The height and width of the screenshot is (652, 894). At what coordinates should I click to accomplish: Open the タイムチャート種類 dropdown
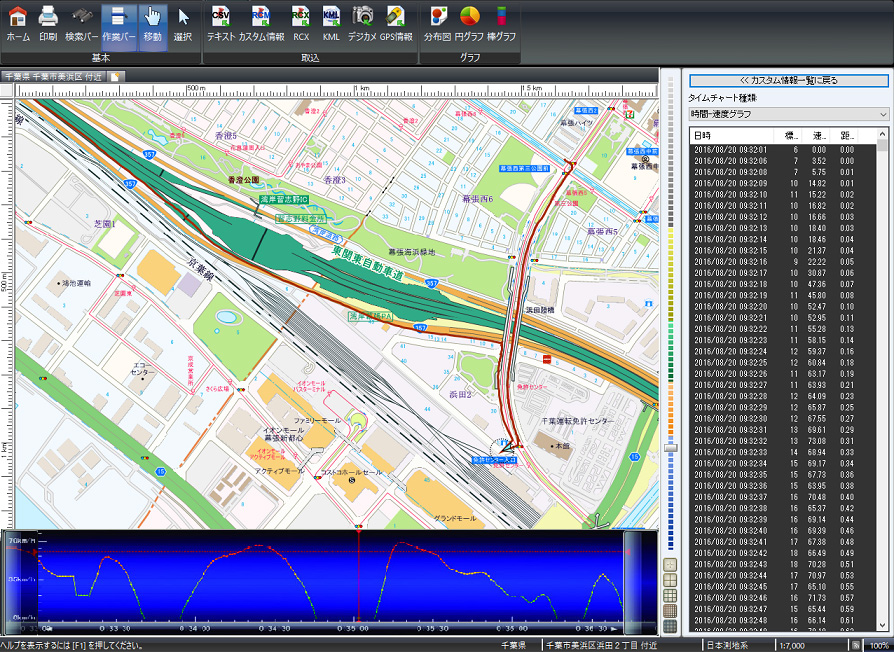tap(788, 114)
